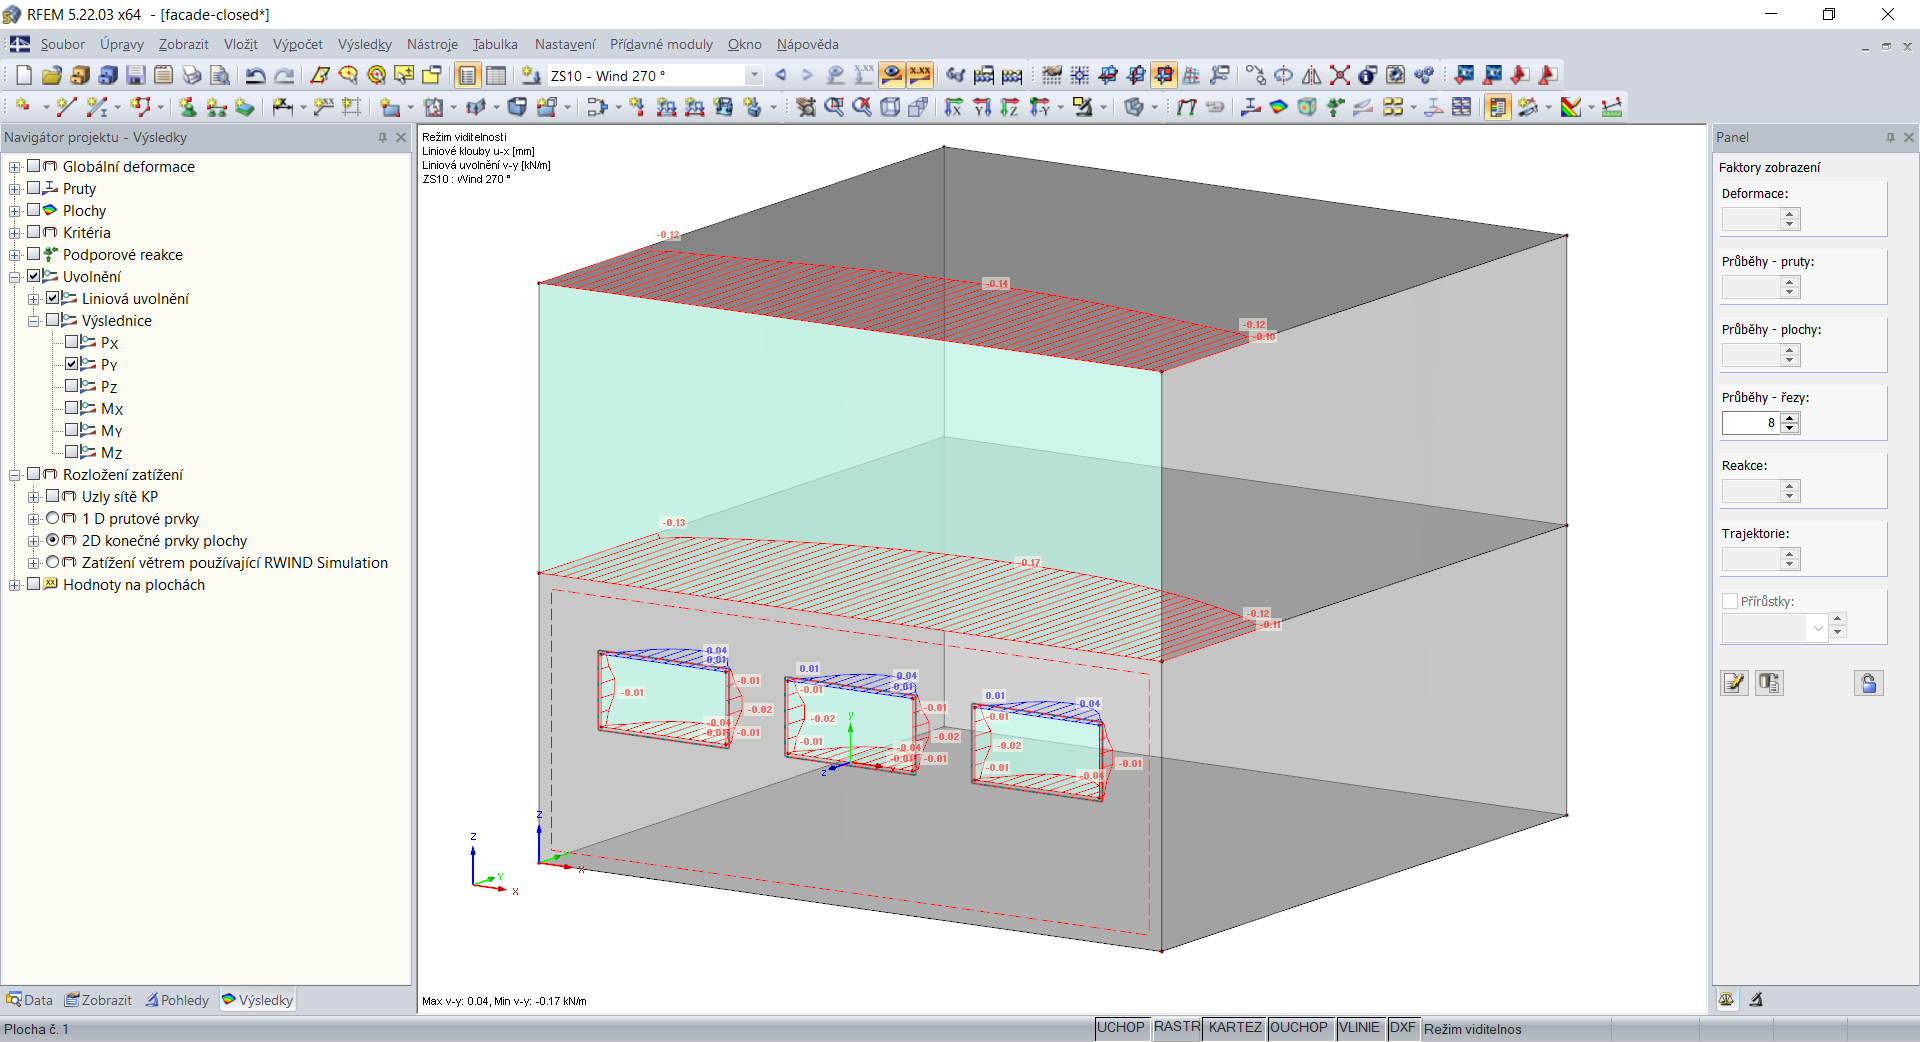Check the Pruty results box

33,188
